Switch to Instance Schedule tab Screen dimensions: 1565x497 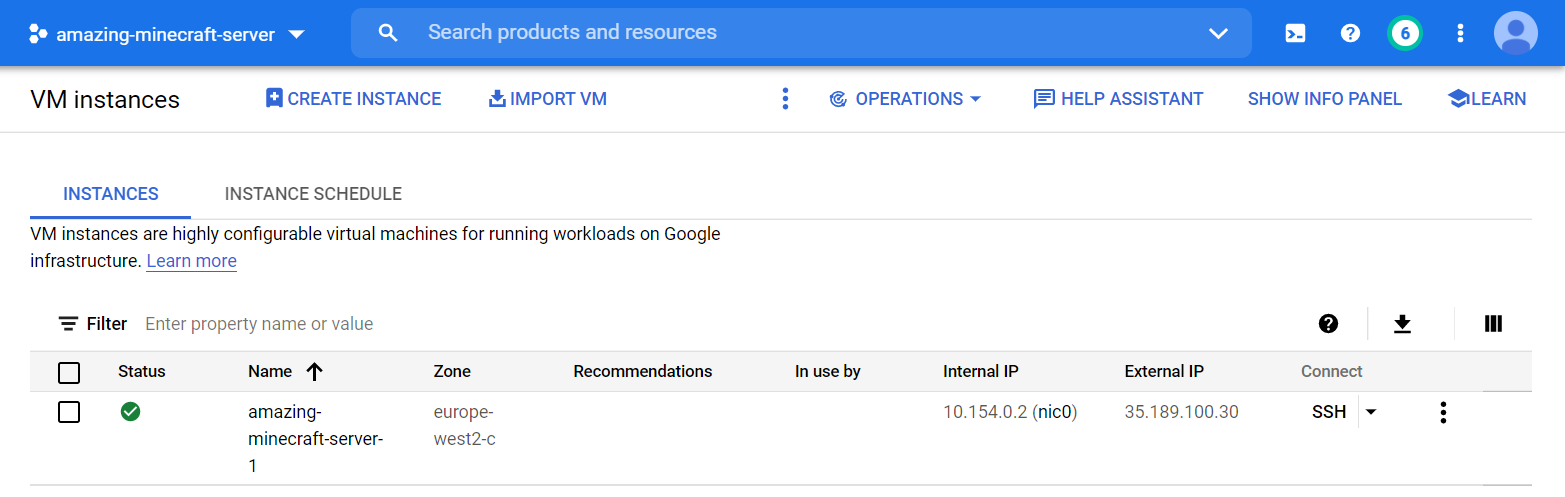pos(313,194)
